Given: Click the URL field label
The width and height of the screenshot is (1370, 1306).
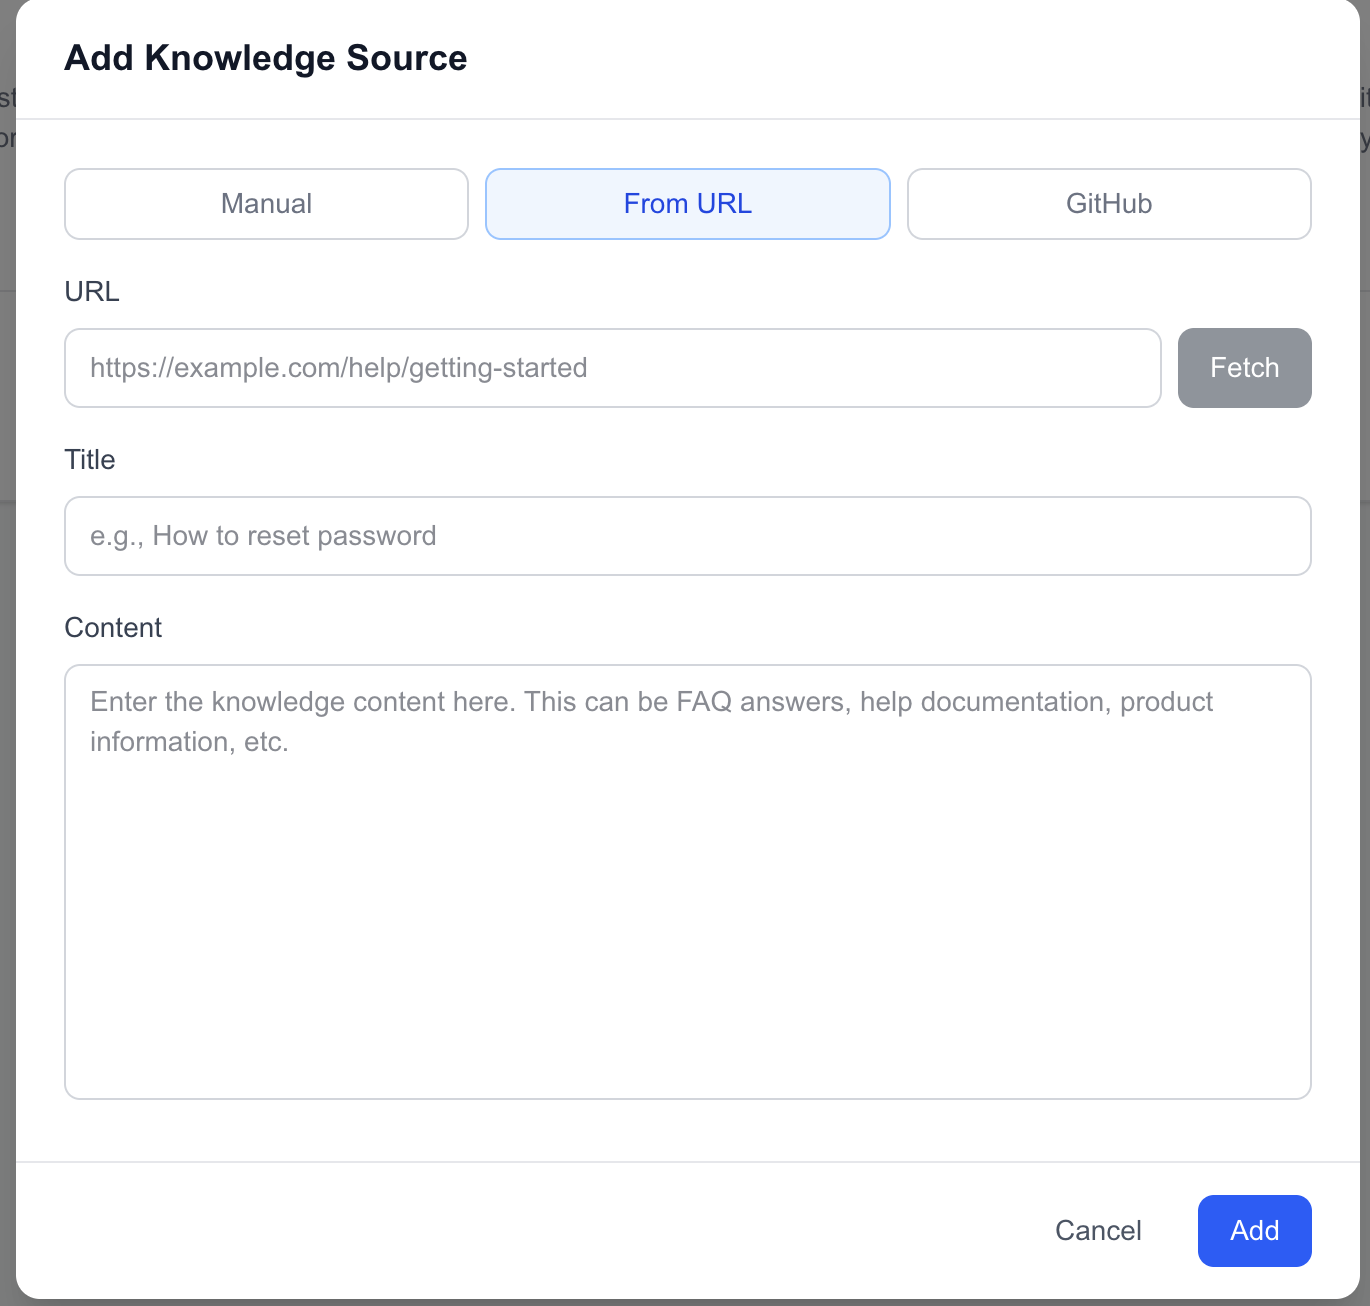Looking at the screenshot, I should [92, 291].
